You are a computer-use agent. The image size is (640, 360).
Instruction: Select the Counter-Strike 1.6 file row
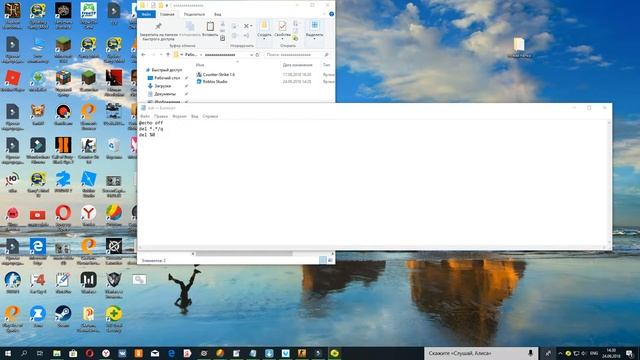264,75
